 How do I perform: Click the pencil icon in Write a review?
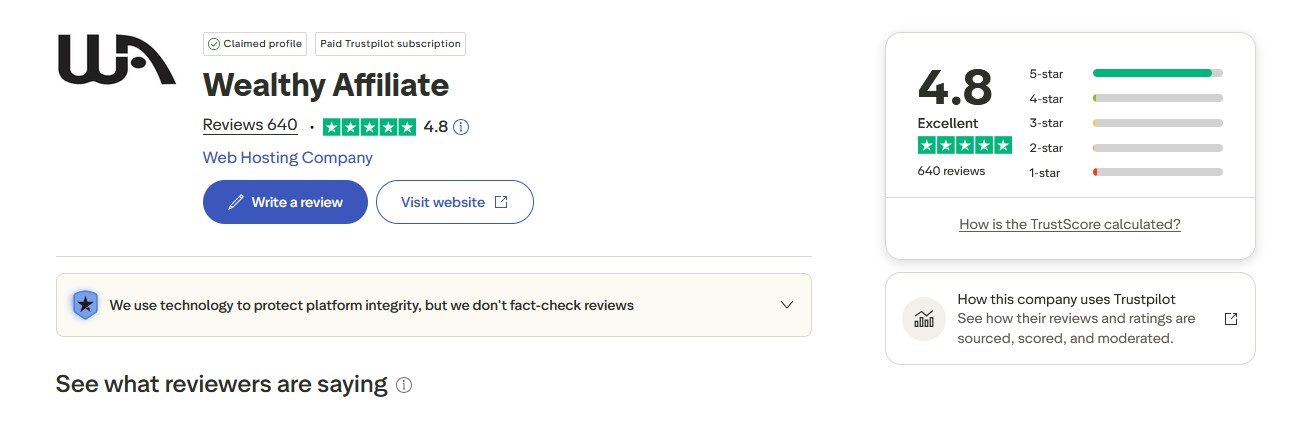coord(236,202)
